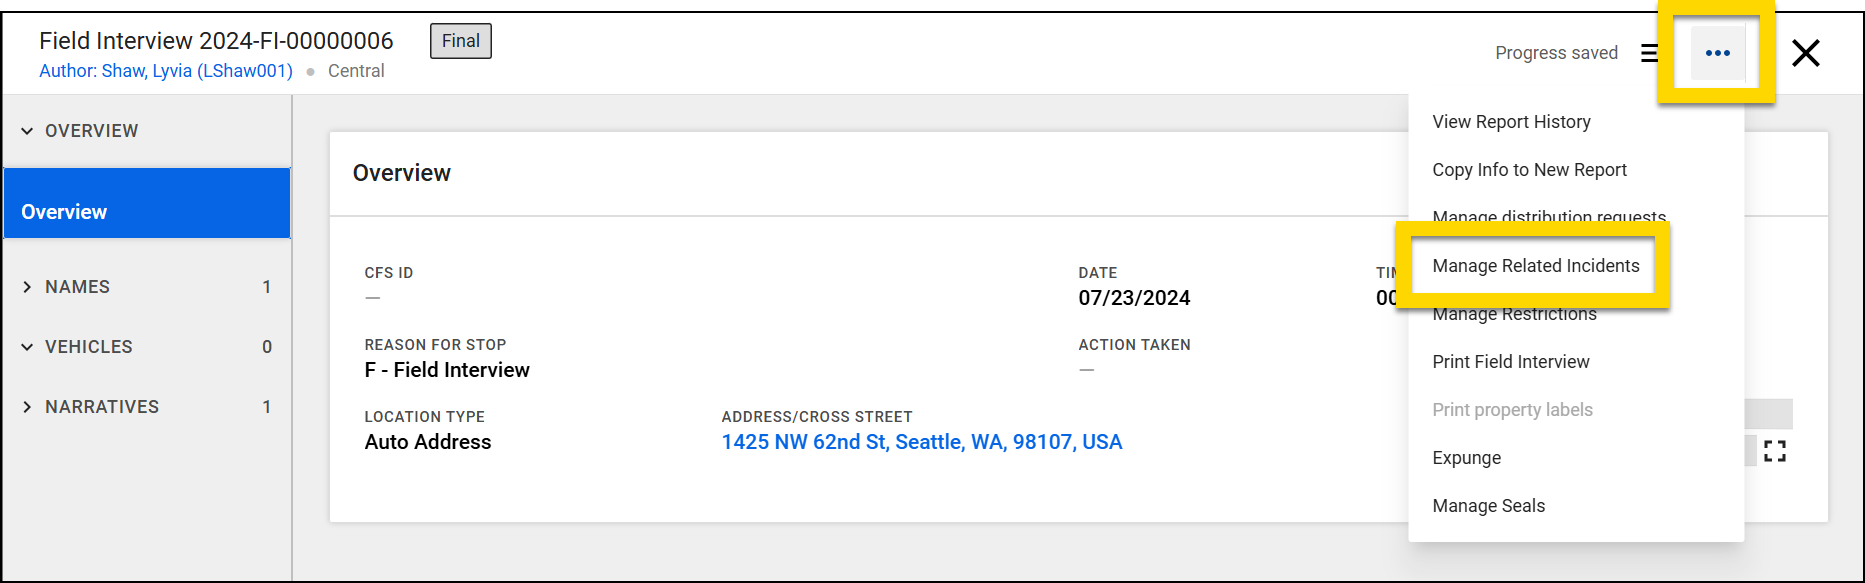The image size is (1865, 583).
Task: Collapse the OVERVIEW section chevron
Action: 28,131
